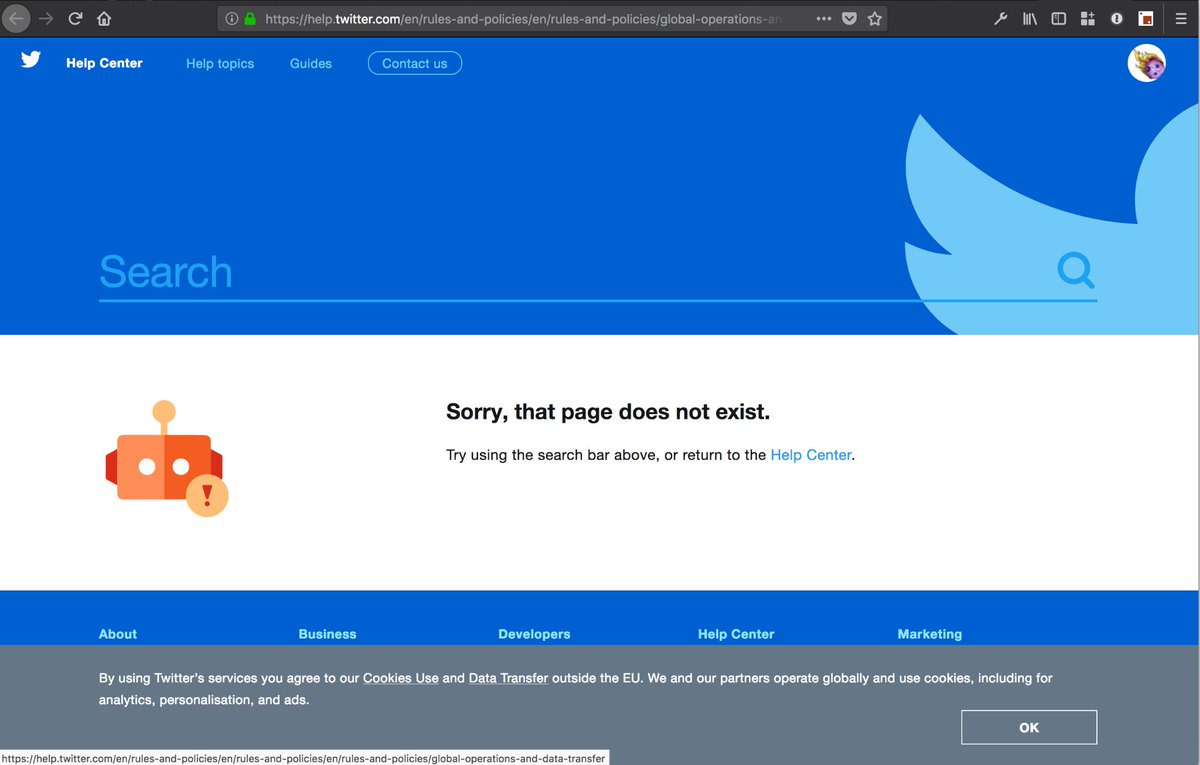
Task: Open the hamburger menu
Action: point(1181,18)
